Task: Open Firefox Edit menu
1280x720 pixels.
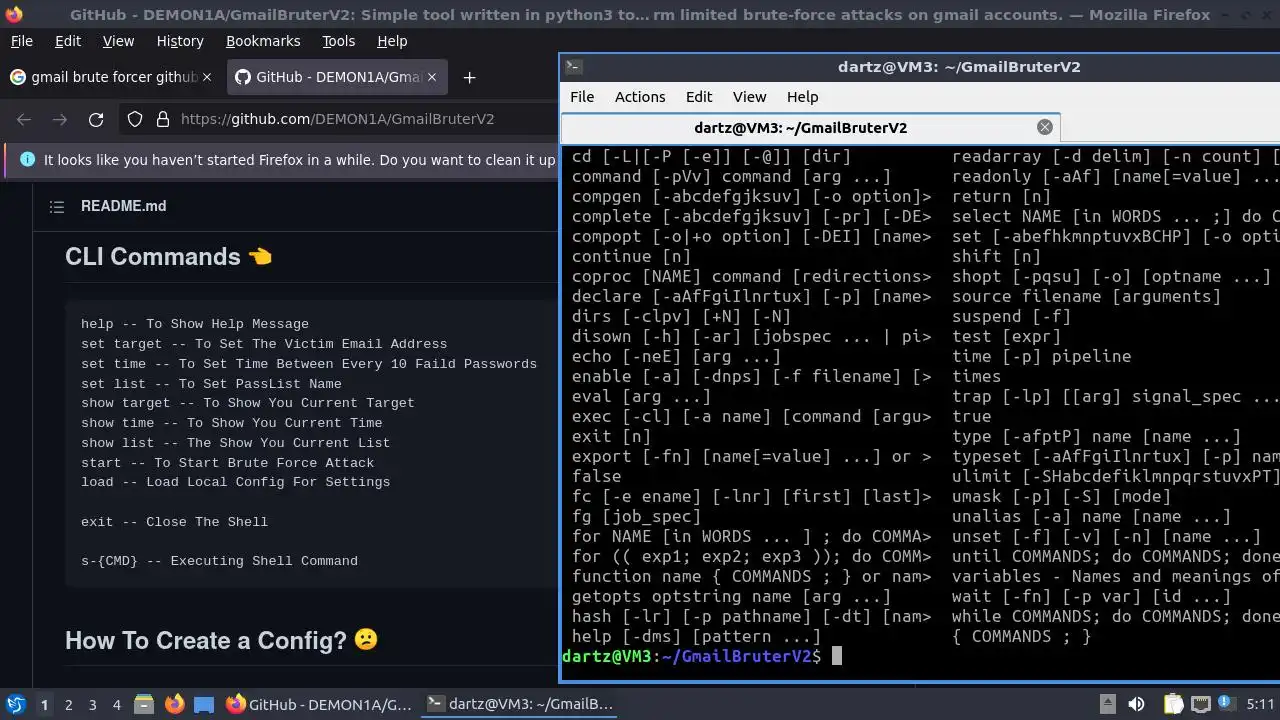Action: pos(68,41)
